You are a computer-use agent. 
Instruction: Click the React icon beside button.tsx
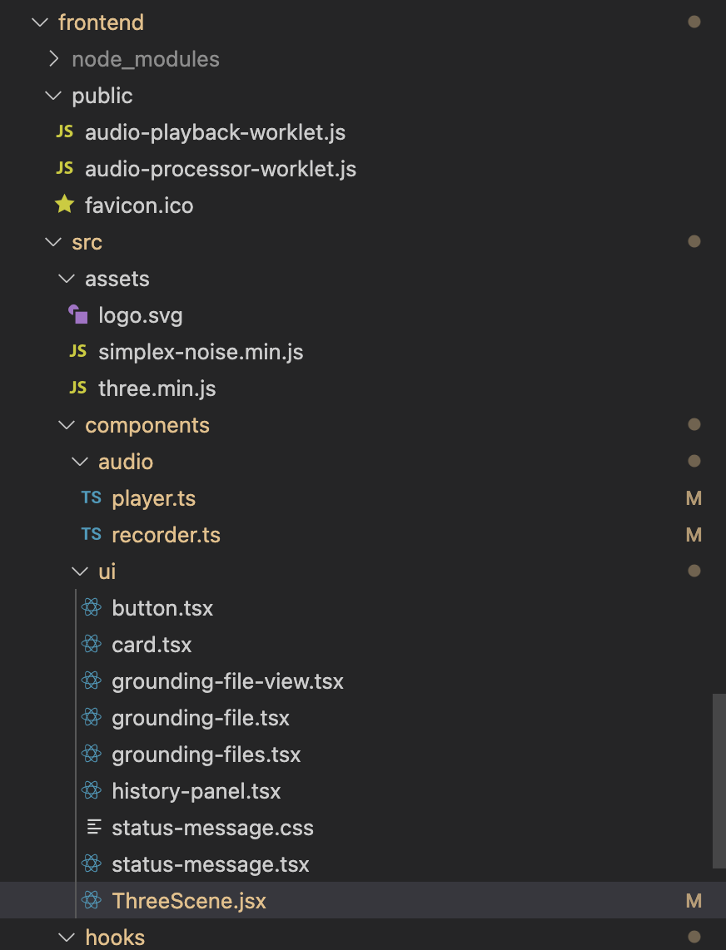92,607
